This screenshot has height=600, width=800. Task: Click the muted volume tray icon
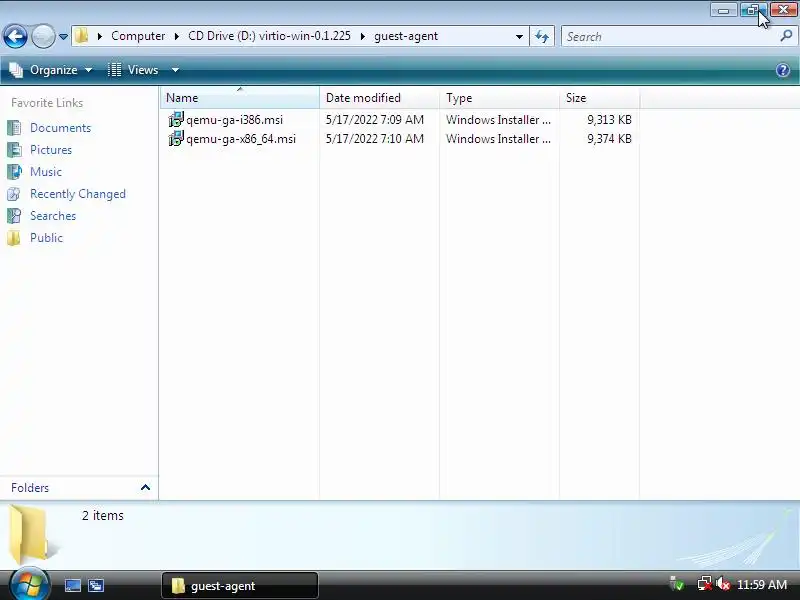(723, 584)
